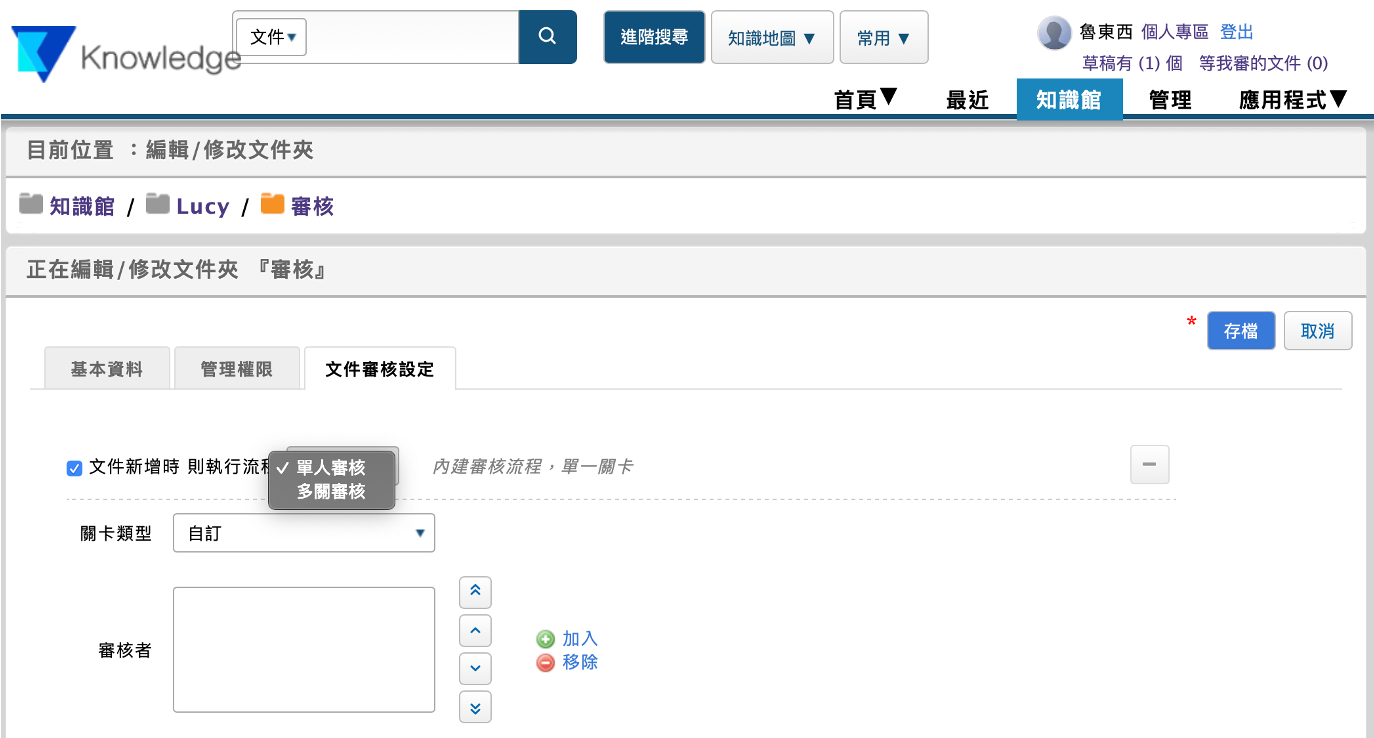Screen dimensions: 1374x738
Task: Open the 知識地圖 dropdown menu
Action: (x=771, y=38)
